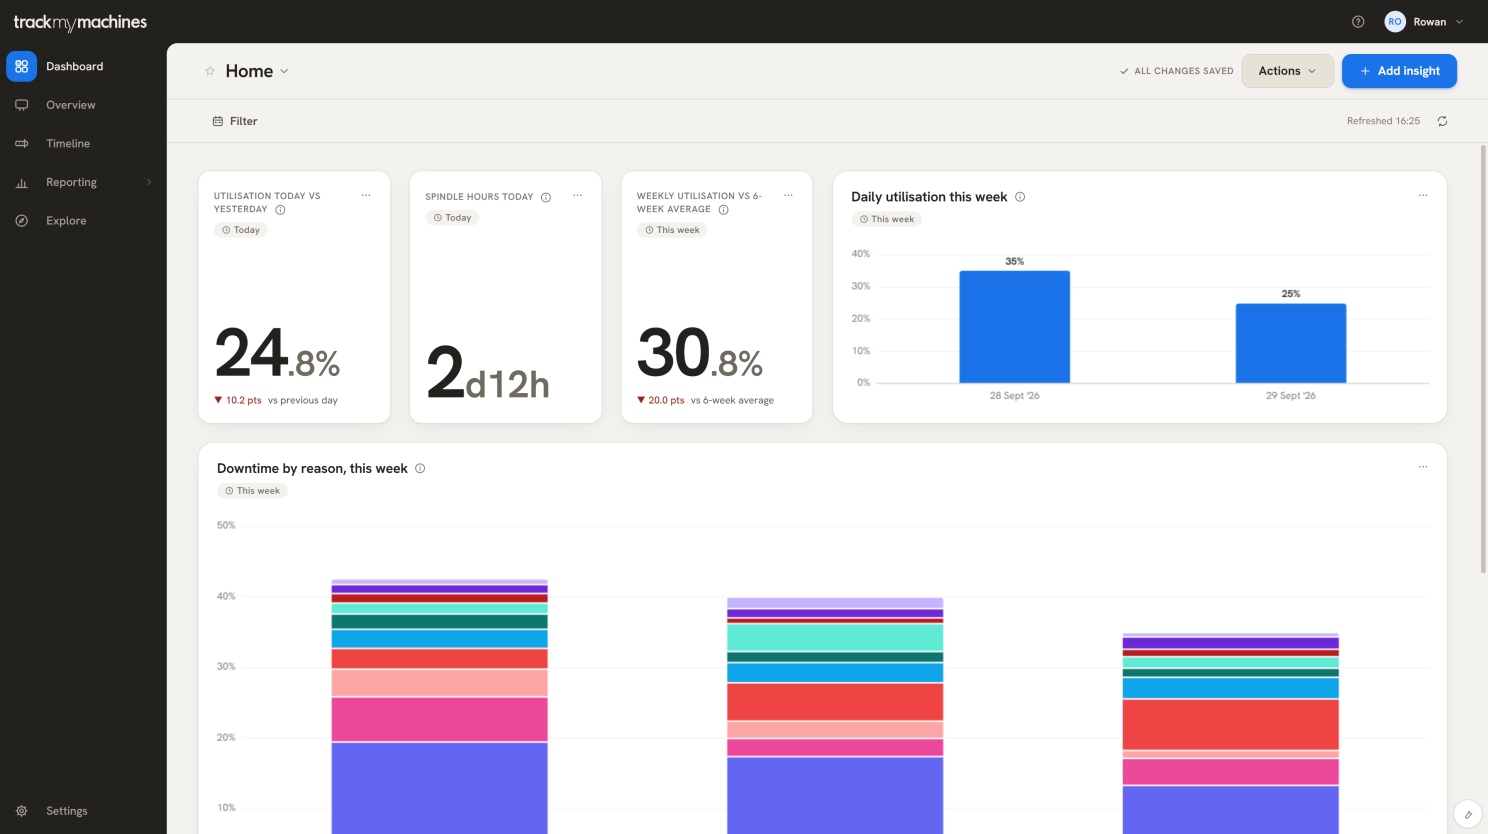Click '20.0 pts' change indicator
The height and width of the screenshot is (834, 1488).
click(661, 400)
